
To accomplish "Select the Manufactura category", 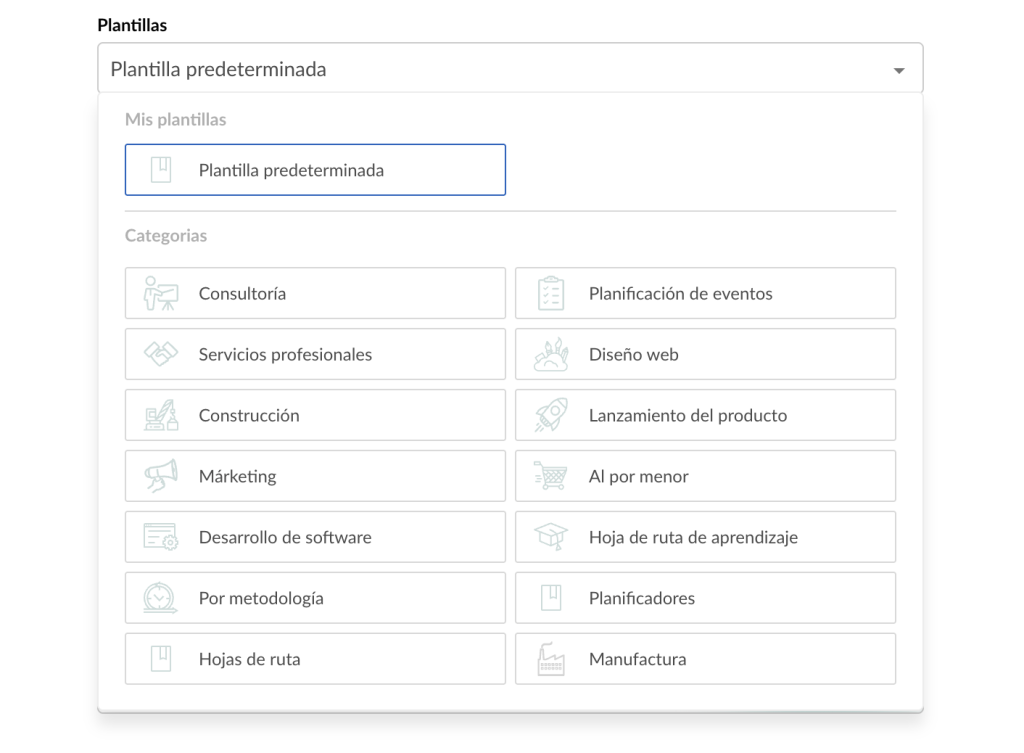I will [x=705, y=658].
